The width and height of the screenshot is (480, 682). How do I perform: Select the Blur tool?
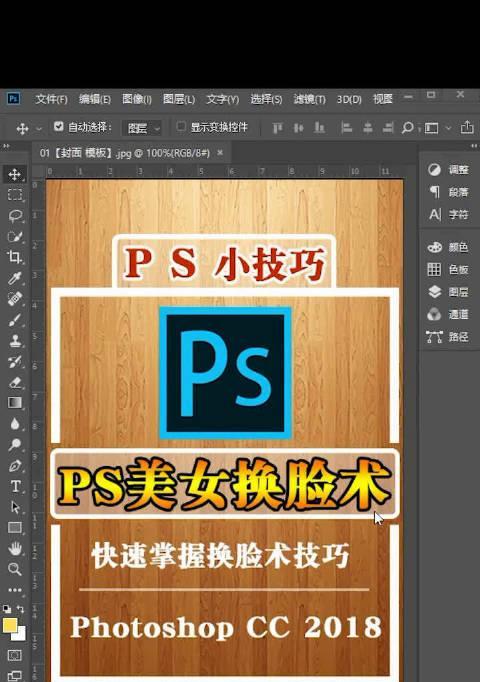click(x=15, y=424)
